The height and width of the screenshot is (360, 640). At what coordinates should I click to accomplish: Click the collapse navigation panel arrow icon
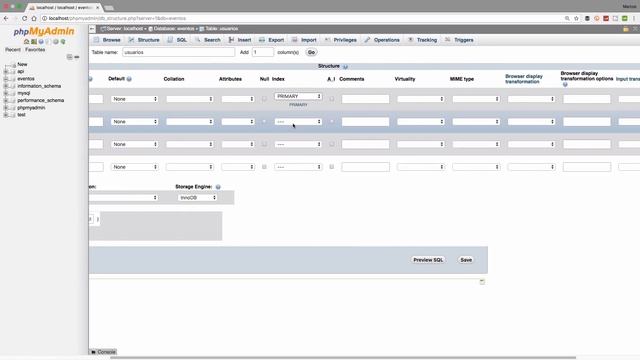[x=92, y=29]
